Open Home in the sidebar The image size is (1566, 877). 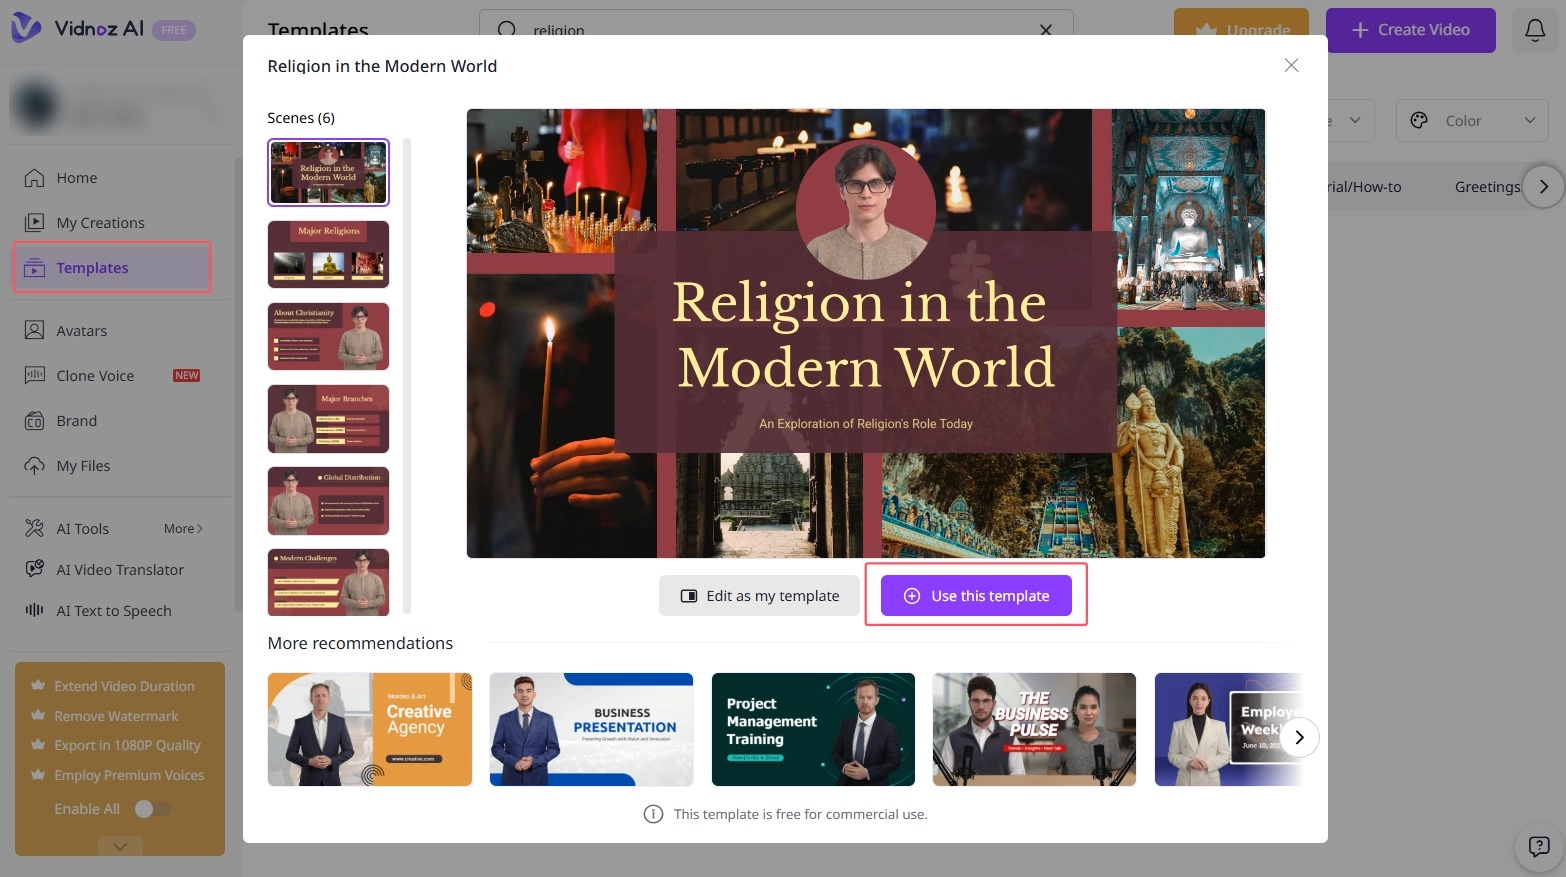click(75, 177)
